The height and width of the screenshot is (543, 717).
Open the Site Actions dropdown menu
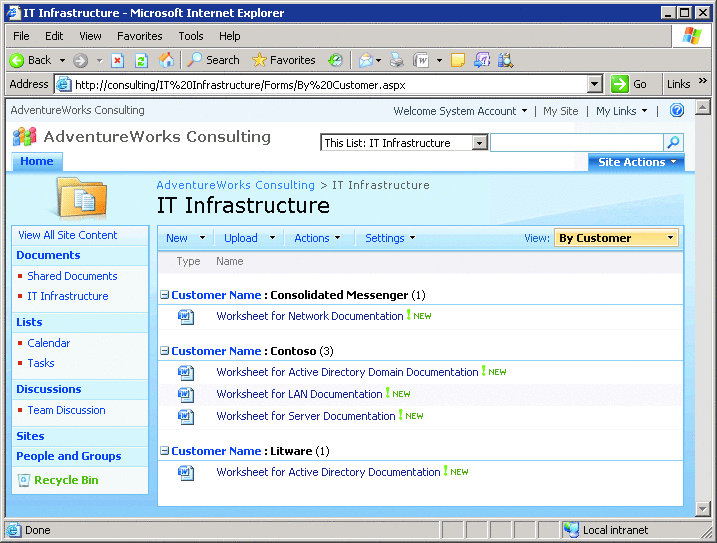[x=637, y=162]
